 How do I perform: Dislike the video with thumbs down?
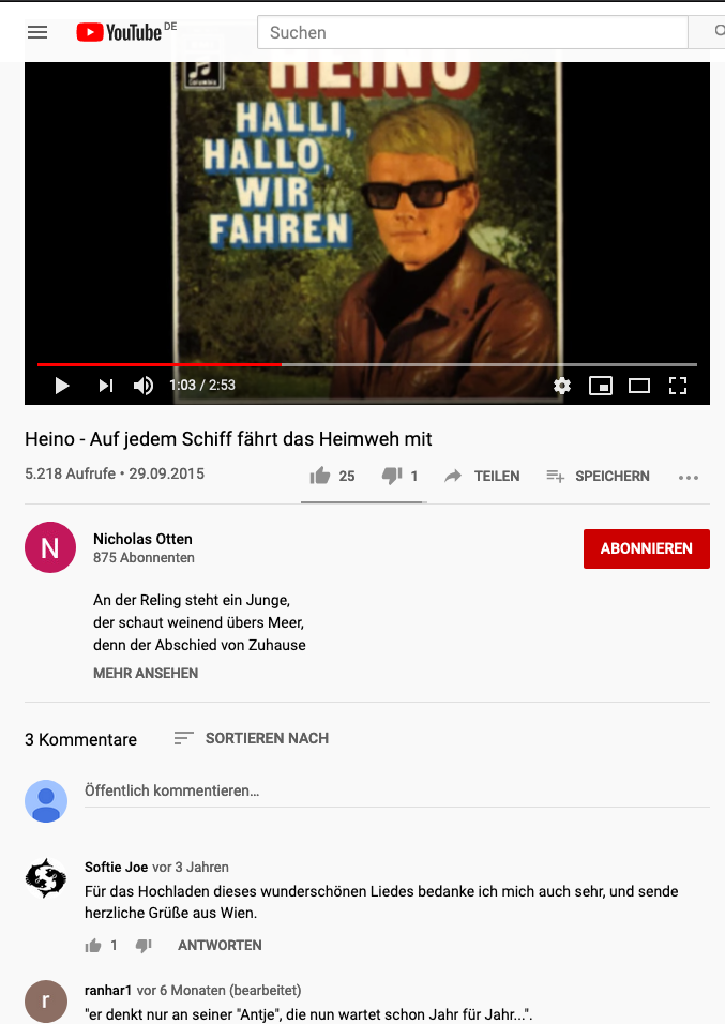[400, 476]
